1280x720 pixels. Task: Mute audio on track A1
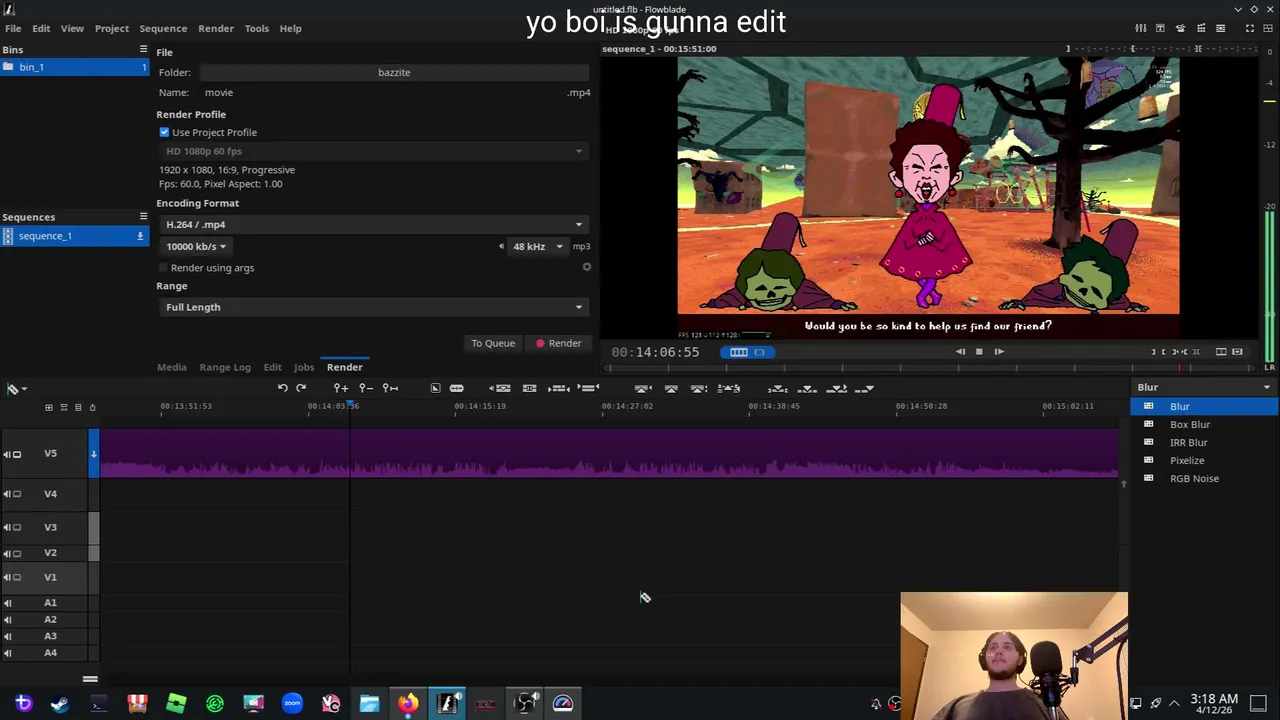(x=7, y=603)
